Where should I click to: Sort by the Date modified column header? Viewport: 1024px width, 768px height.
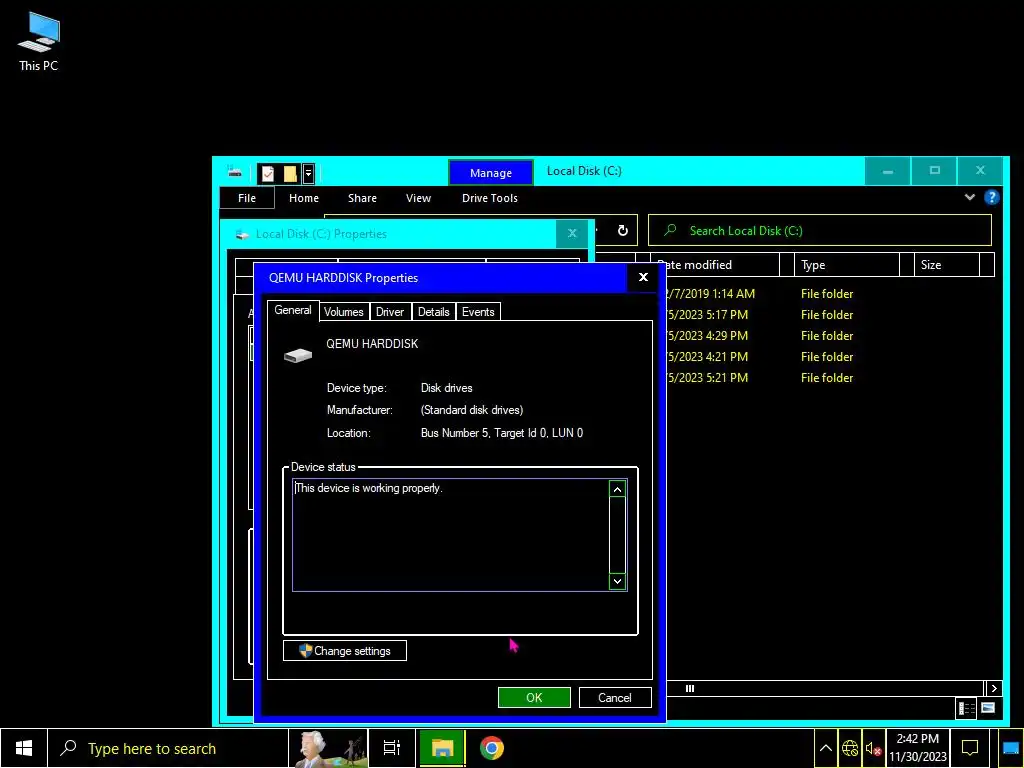point(715,264)
